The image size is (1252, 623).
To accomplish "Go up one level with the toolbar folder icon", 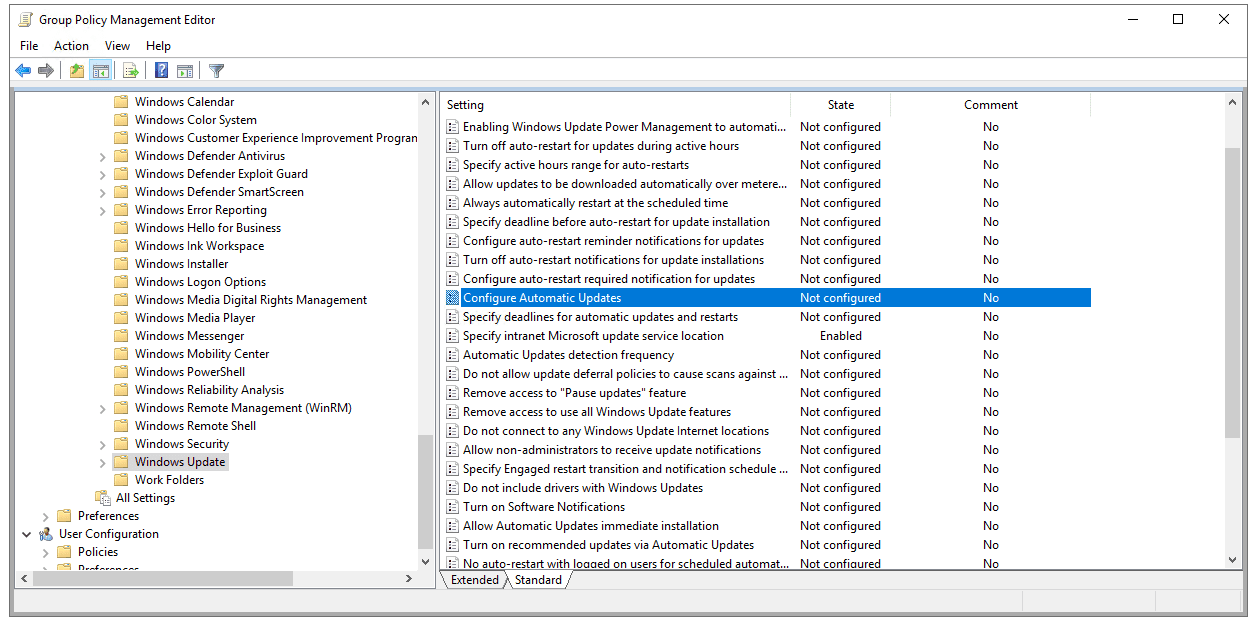I will (x=77, y=70).
